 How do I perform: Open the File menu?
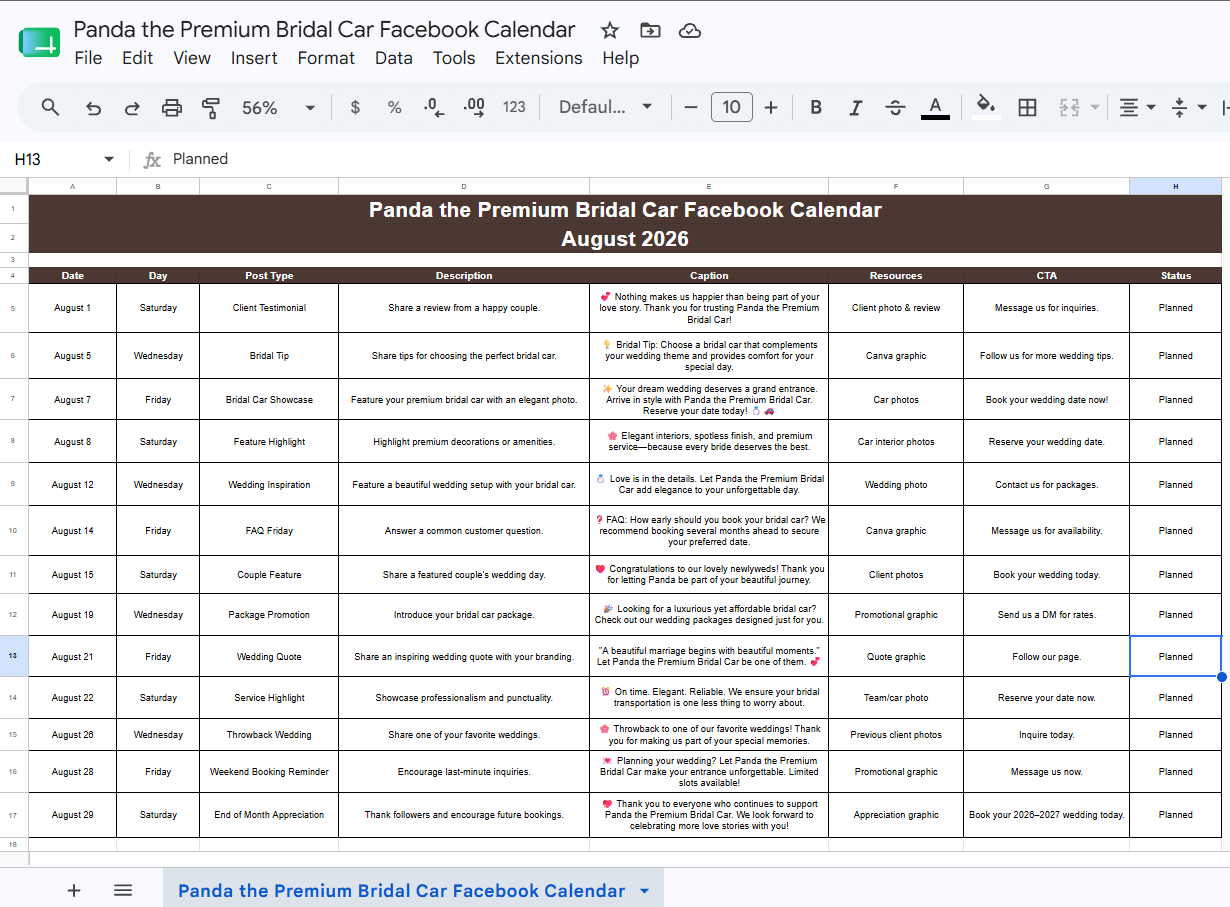88,58
